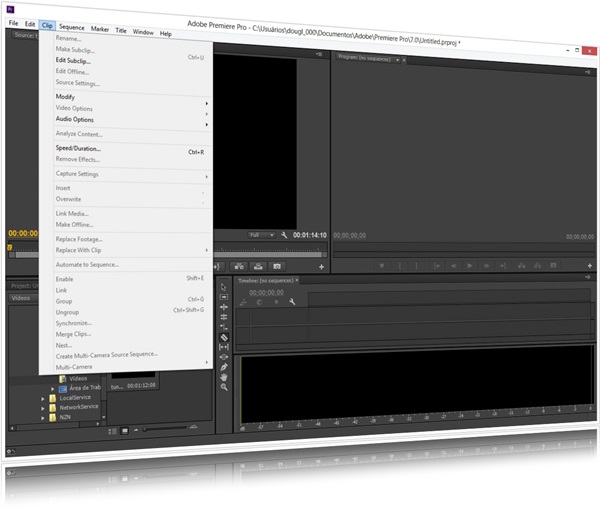Expand Área de Trab folder
Screen dimensions: 600x509
(x=52, y=389)
